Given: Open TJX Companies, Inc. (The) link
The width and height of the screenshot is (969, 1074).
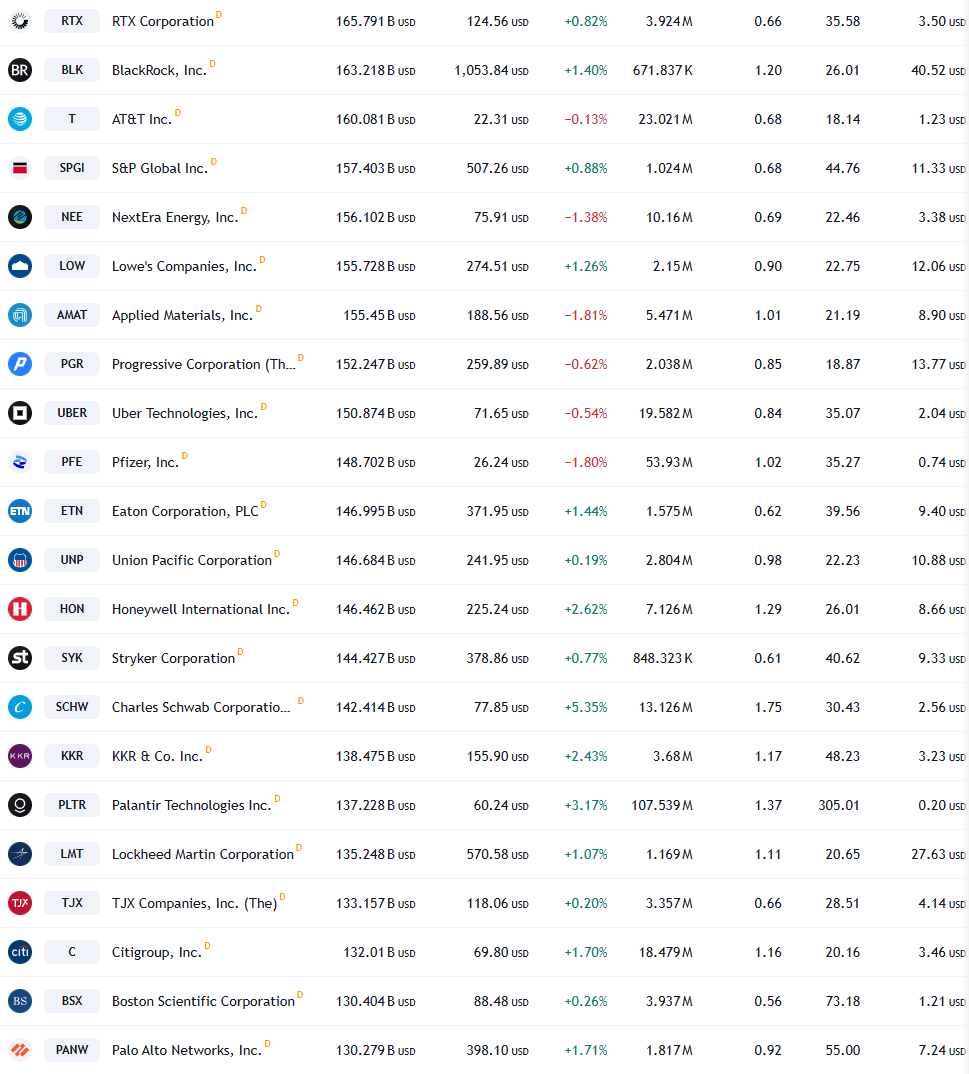Looking at the screenshot, I should pyautogui.click(x=194, y=903).
